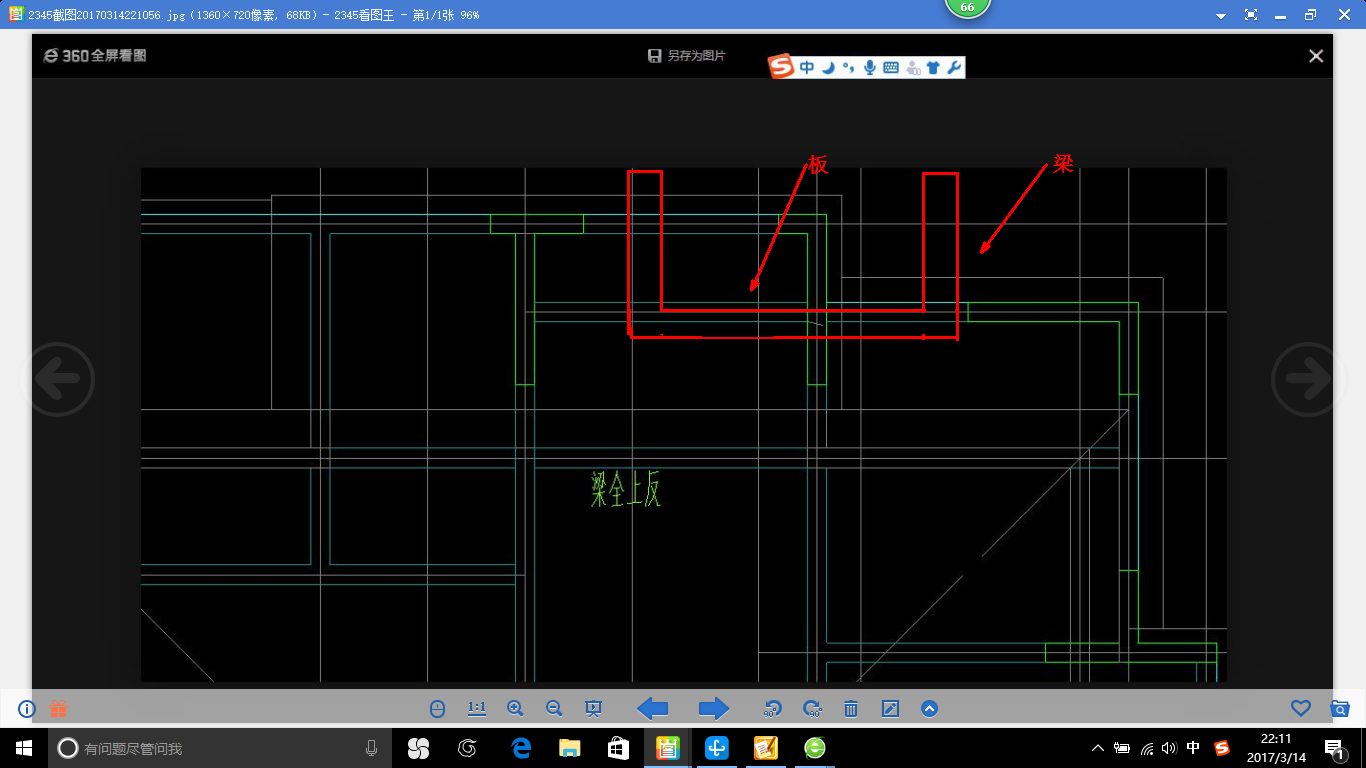Favorite image with heart icon

click(x=1300, y=708)
